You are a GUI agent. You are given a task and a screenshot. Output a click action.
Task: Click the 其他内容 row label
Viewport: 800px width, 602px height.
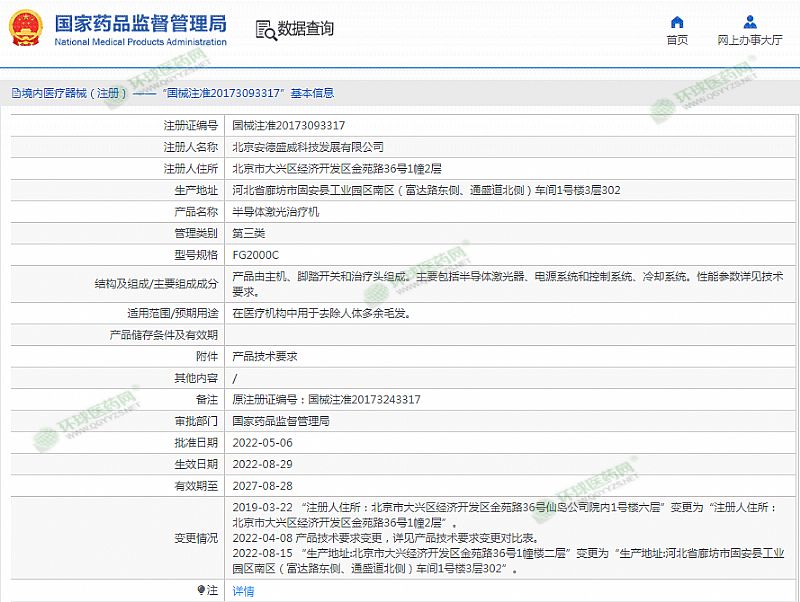pyautogui.click(x=196, y=378)
